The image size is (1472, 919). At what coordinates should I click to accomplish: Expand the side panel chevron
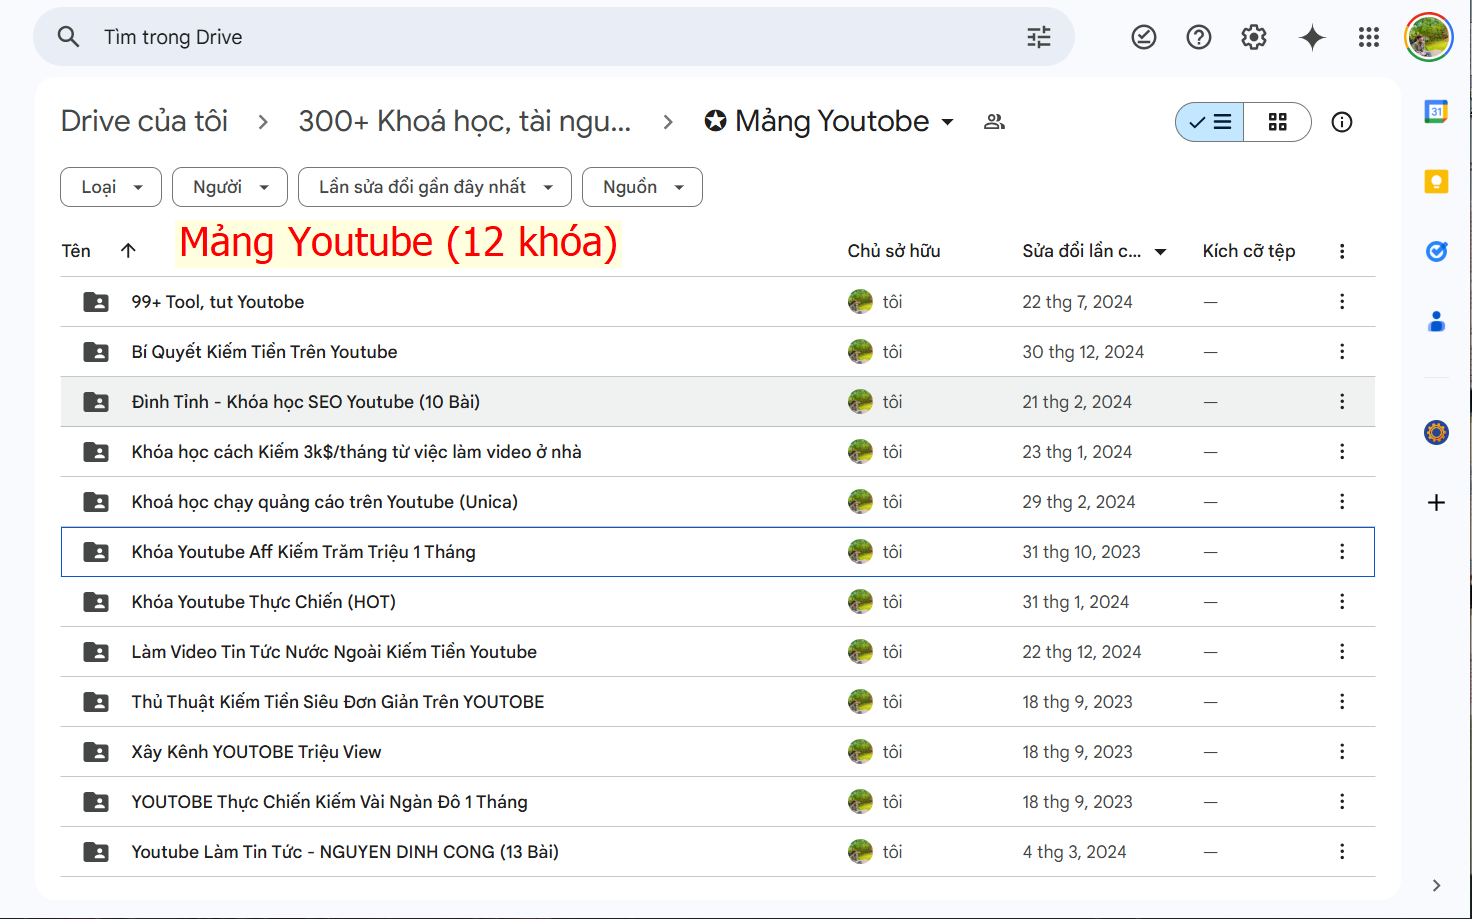[1436, 885]
